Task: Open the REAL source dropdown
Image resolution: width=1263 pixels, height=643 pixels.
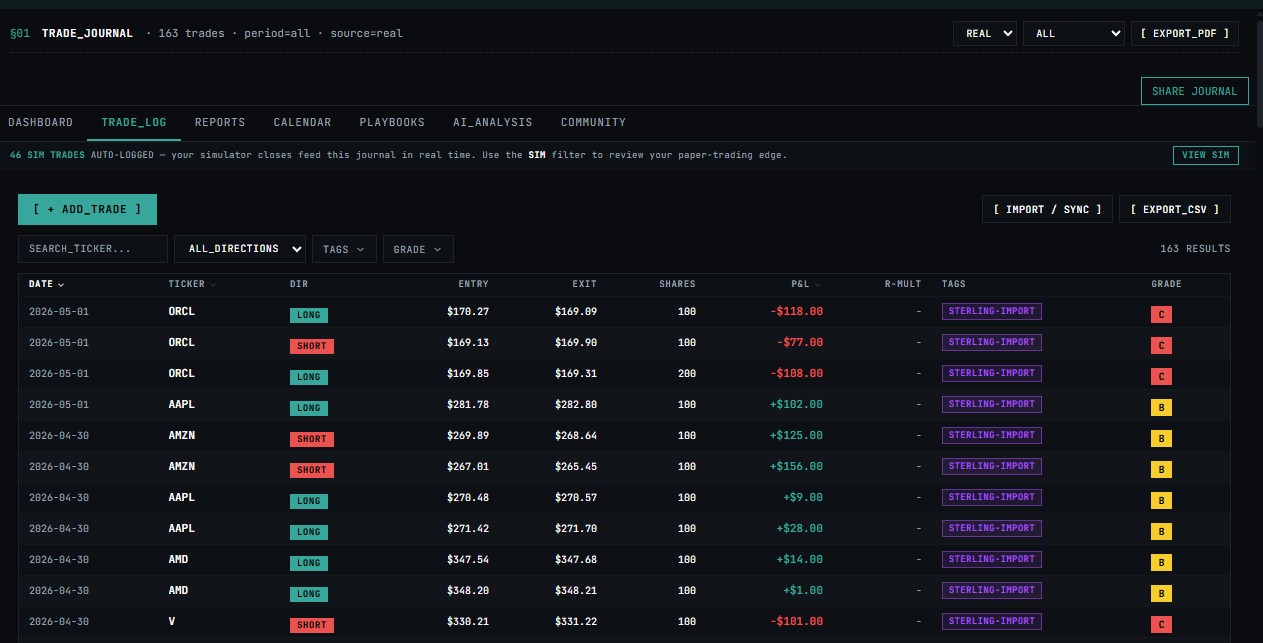Action: [985, 34]
